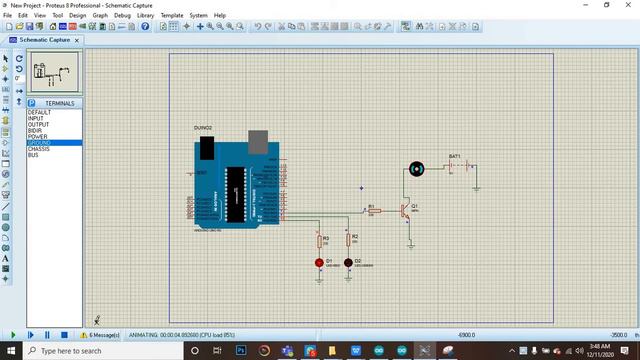Click the Rotate Clockwise icon
Viewport: 640px width, 360px height.
click(x=19, y=58)
